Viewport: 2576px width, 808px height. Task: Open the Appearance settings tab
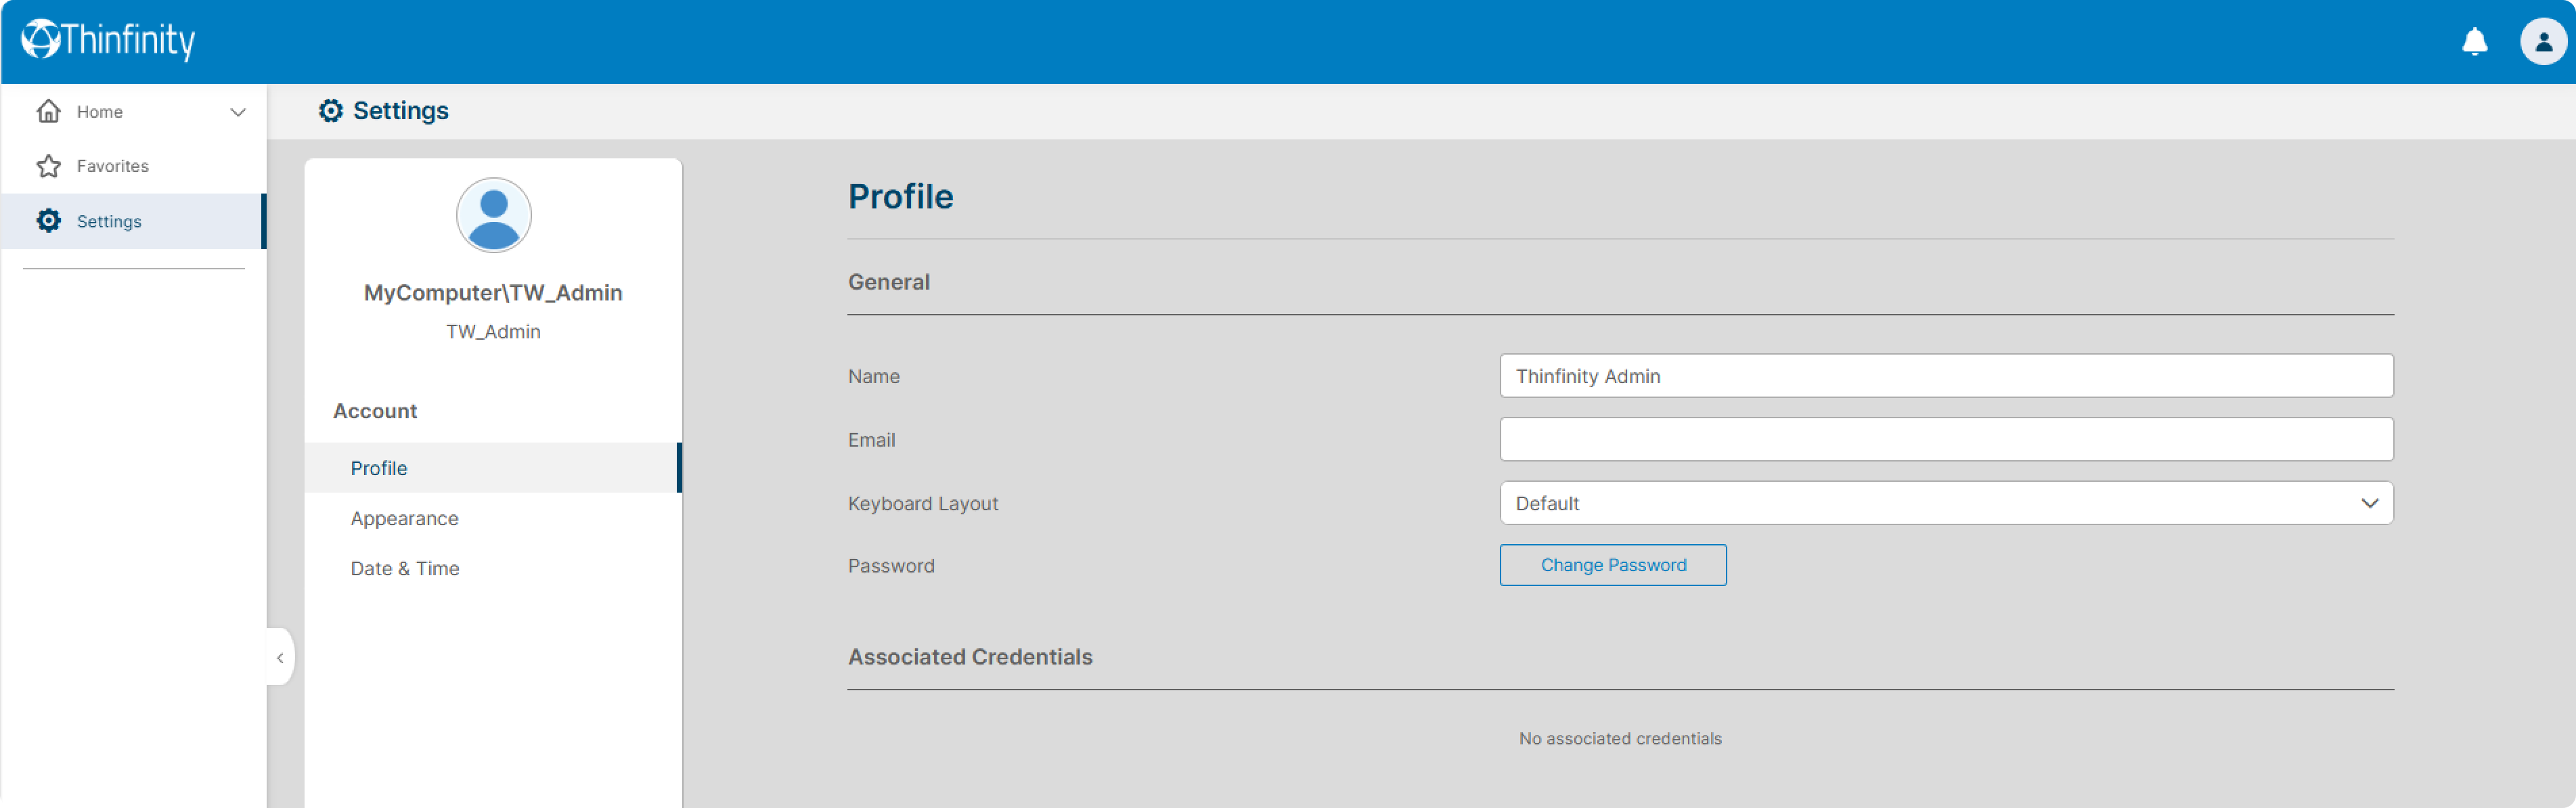click(493, 518)
